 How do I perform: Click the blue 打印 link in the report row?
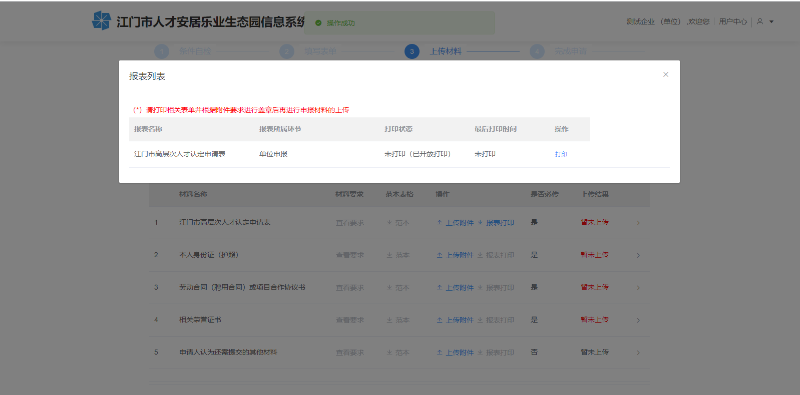[561, 154]
